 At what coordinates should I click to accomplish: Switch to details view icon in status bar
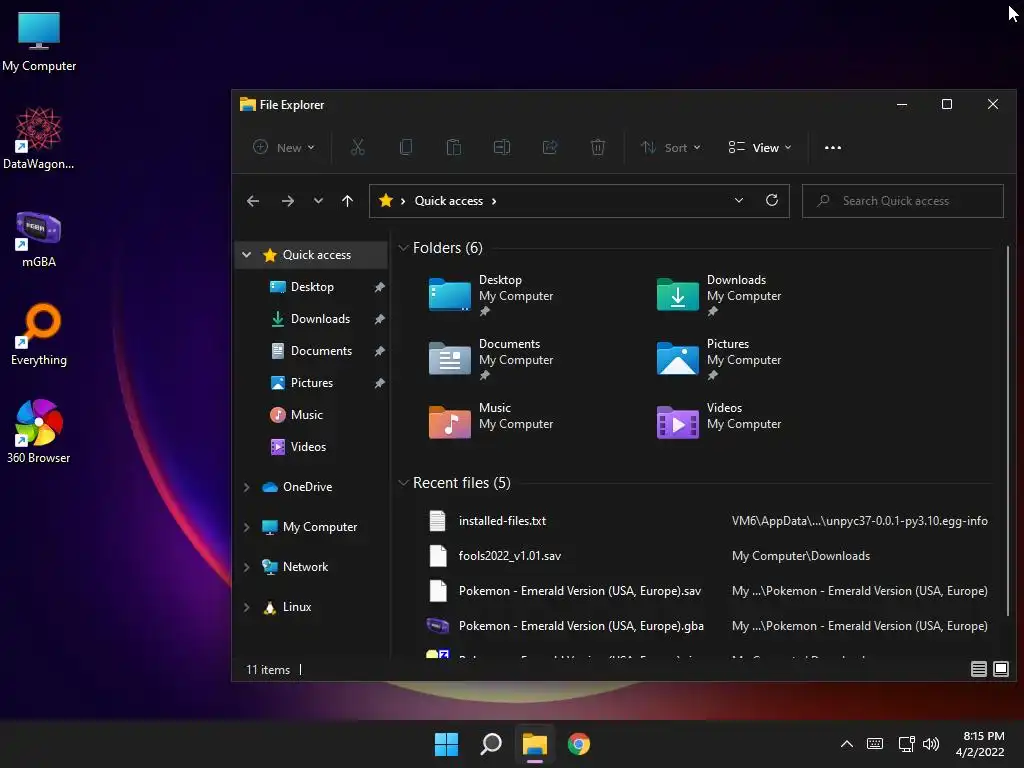pyautogui.click(x=978, y=669)
